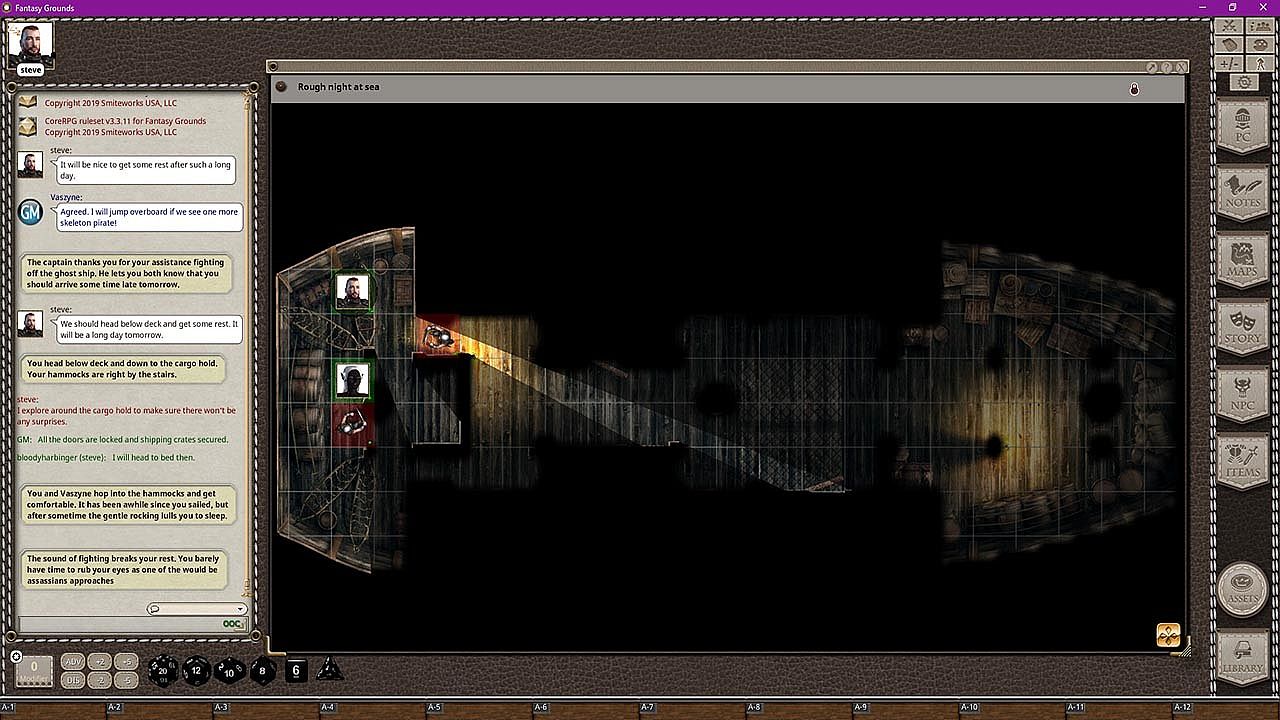This screenshot has width=1280, height=720.
Task: Click the modifier box showing 0
Action: coord(34,670)
